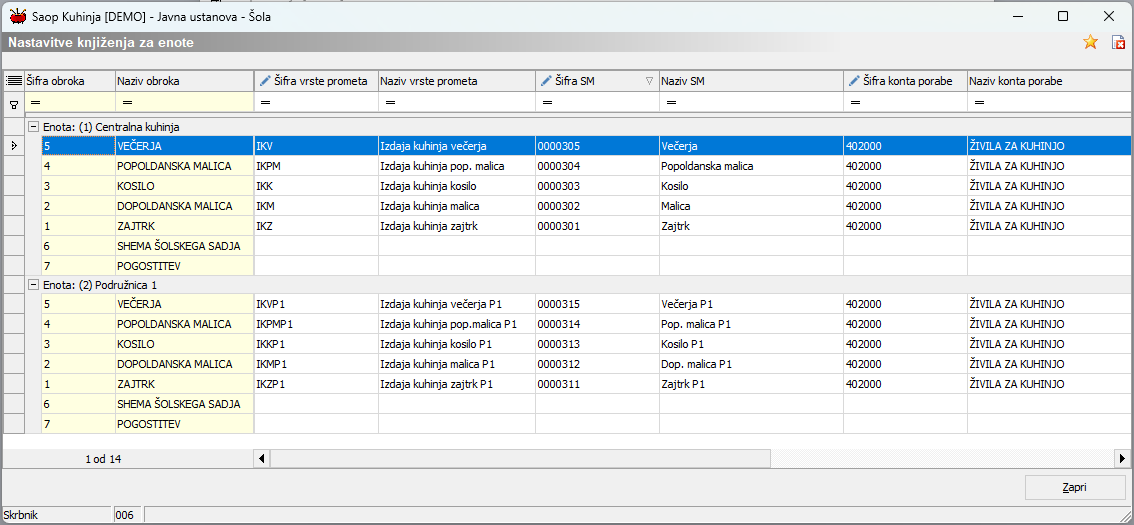Sort by Naziv obroka column header
1134x525 pixels.
click(183, 81)
